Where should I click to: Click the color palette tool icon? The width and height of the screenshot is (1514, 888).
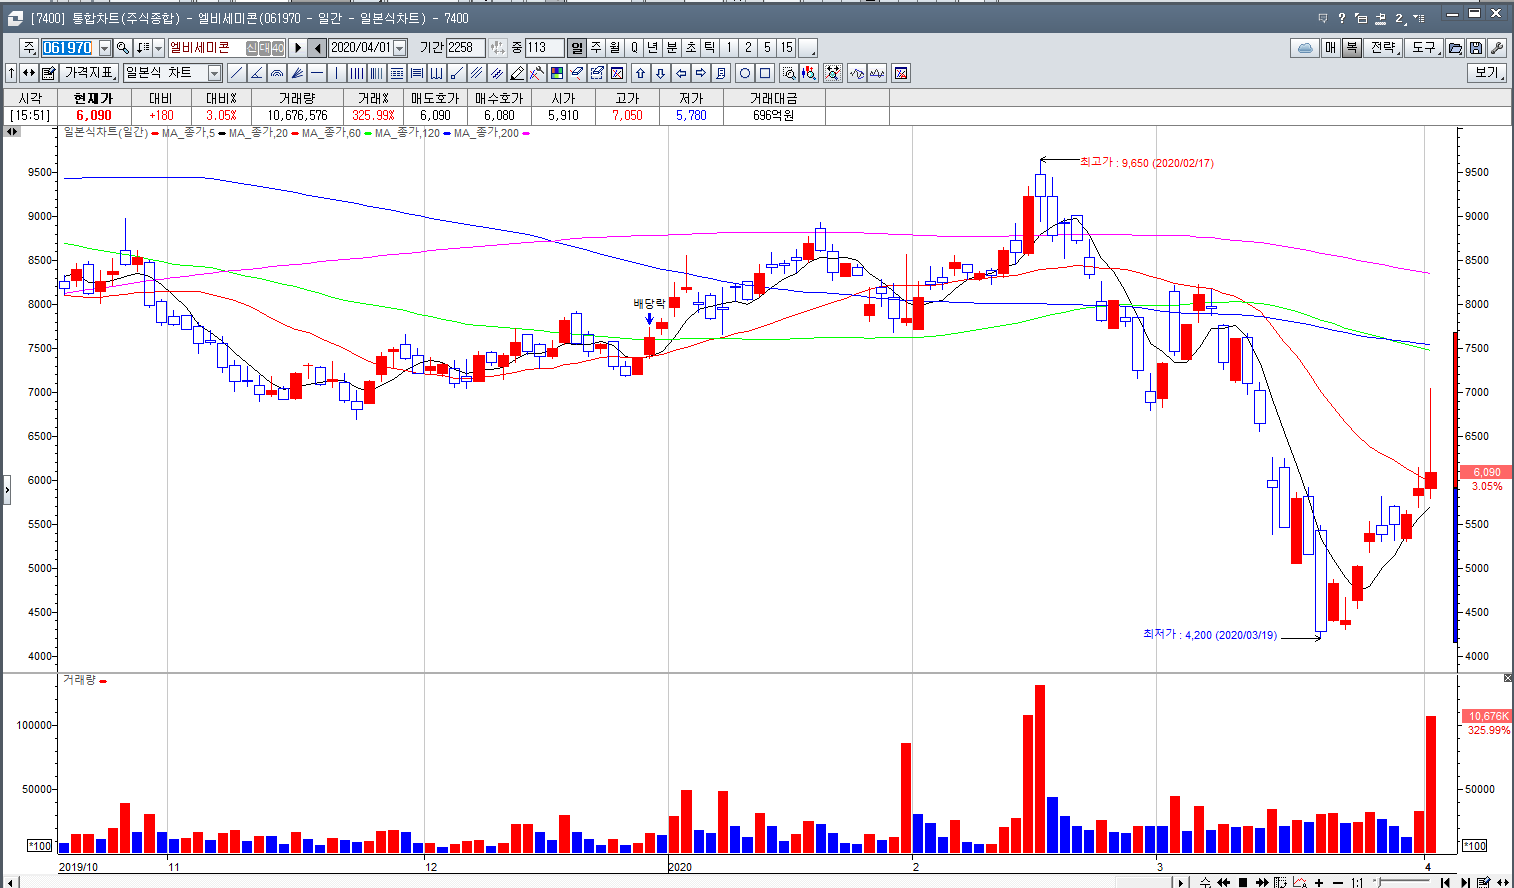(557, 73)
